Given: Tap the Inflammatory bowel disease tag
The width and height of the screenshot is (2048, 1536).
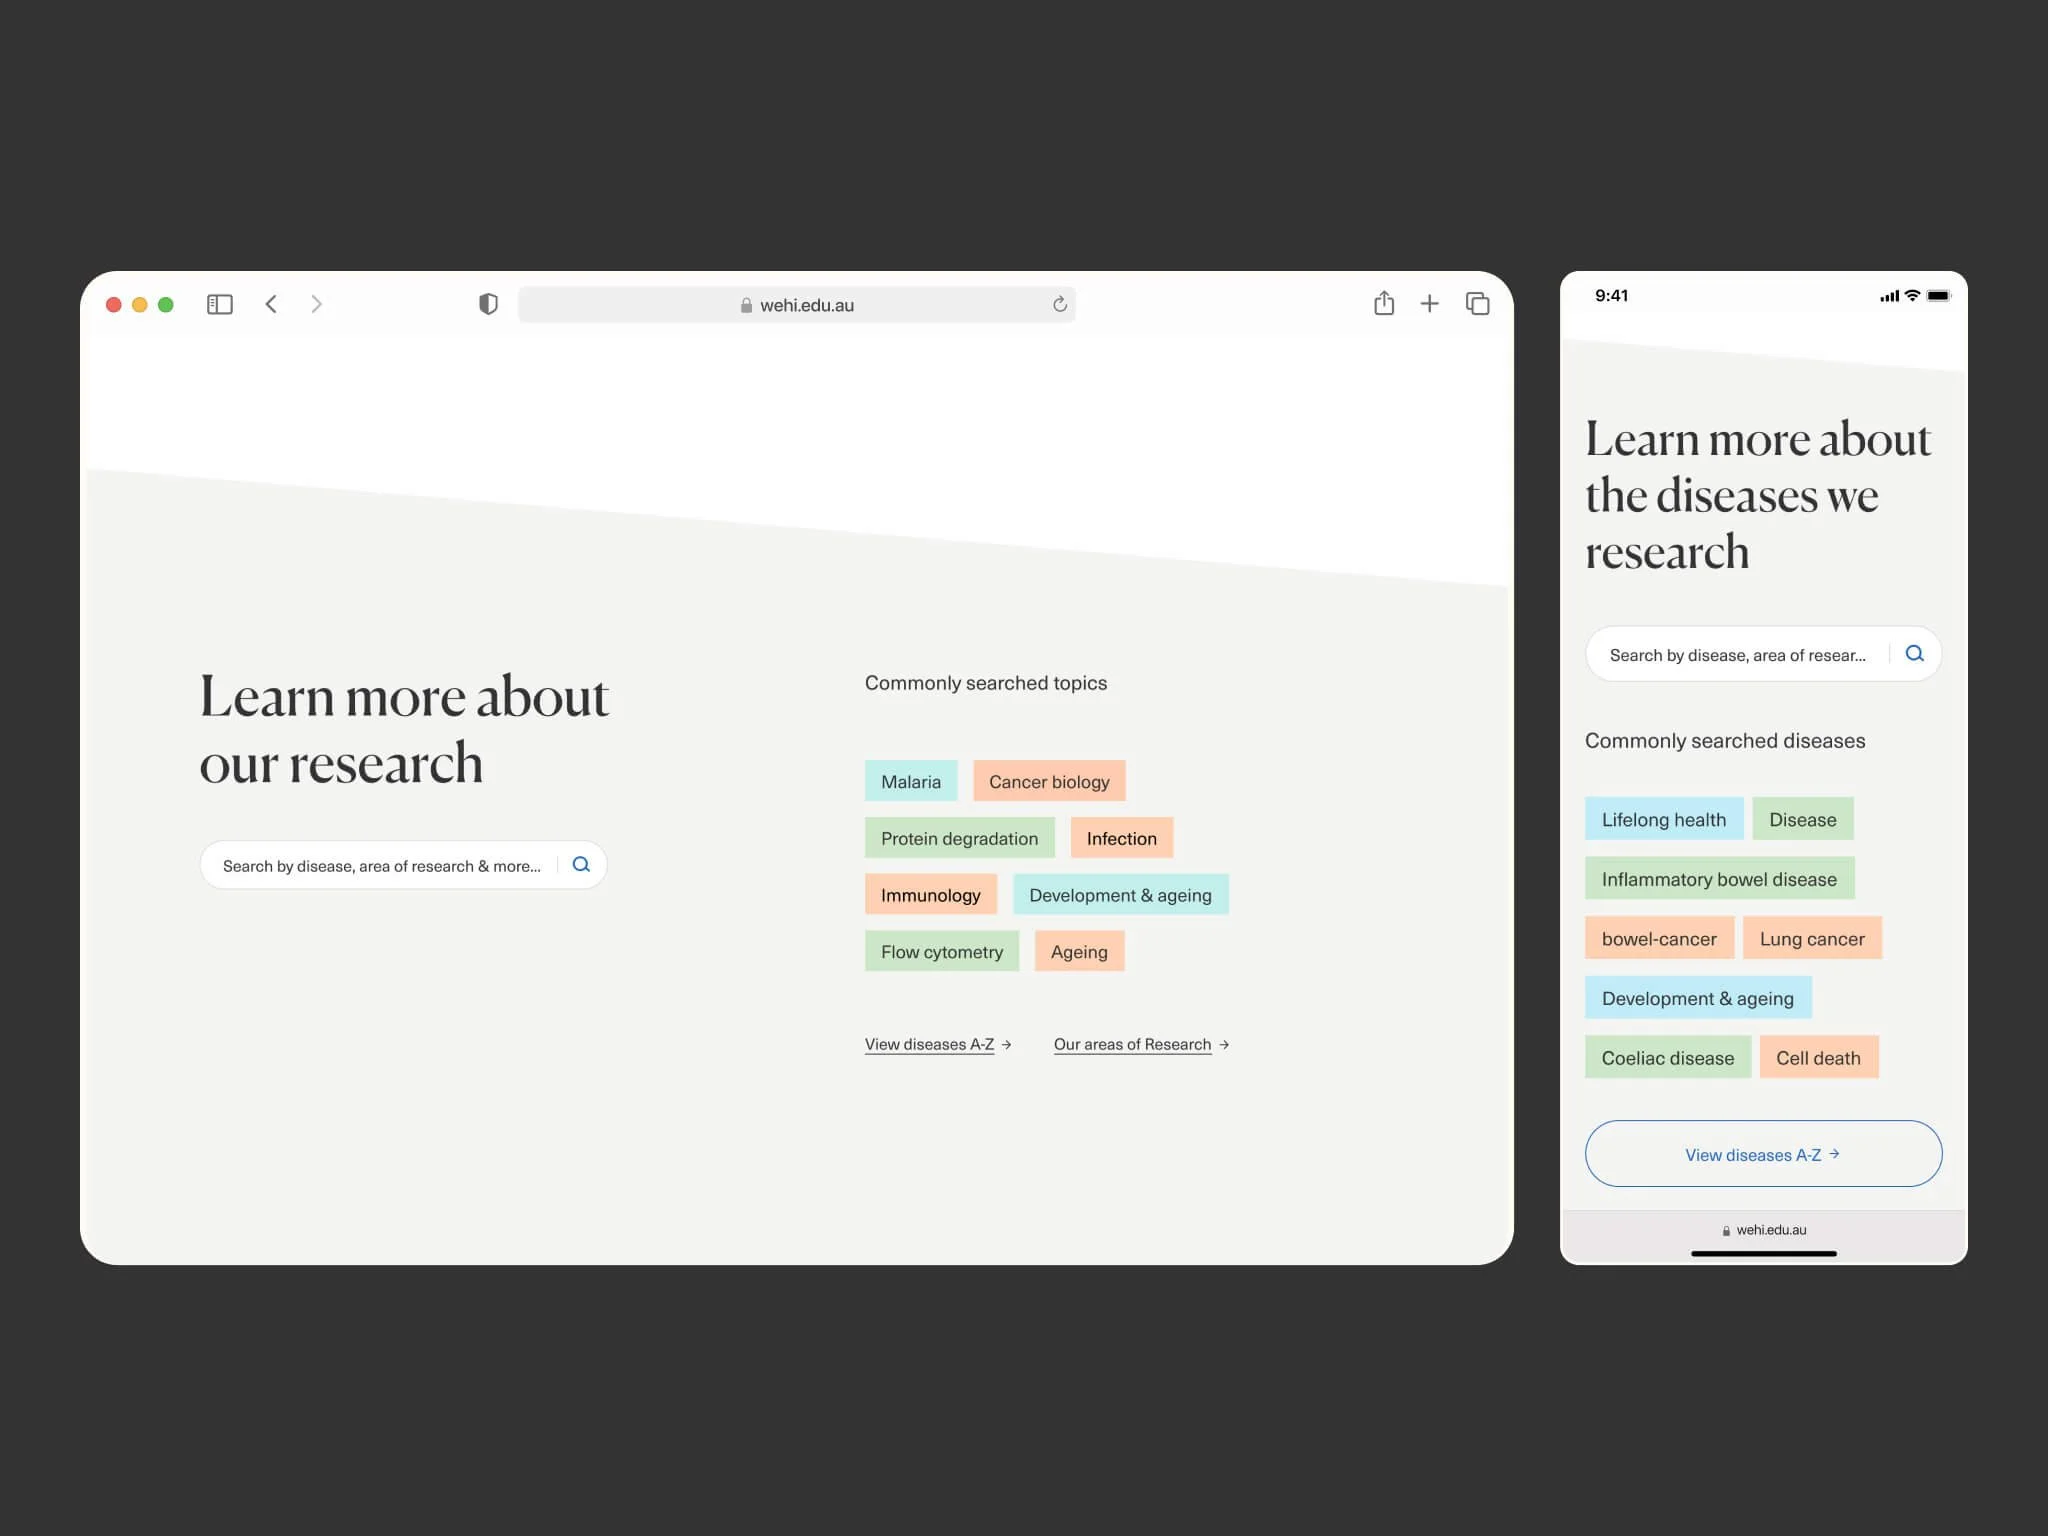Looking at the screenshot, I should [x=1718, y=879].
